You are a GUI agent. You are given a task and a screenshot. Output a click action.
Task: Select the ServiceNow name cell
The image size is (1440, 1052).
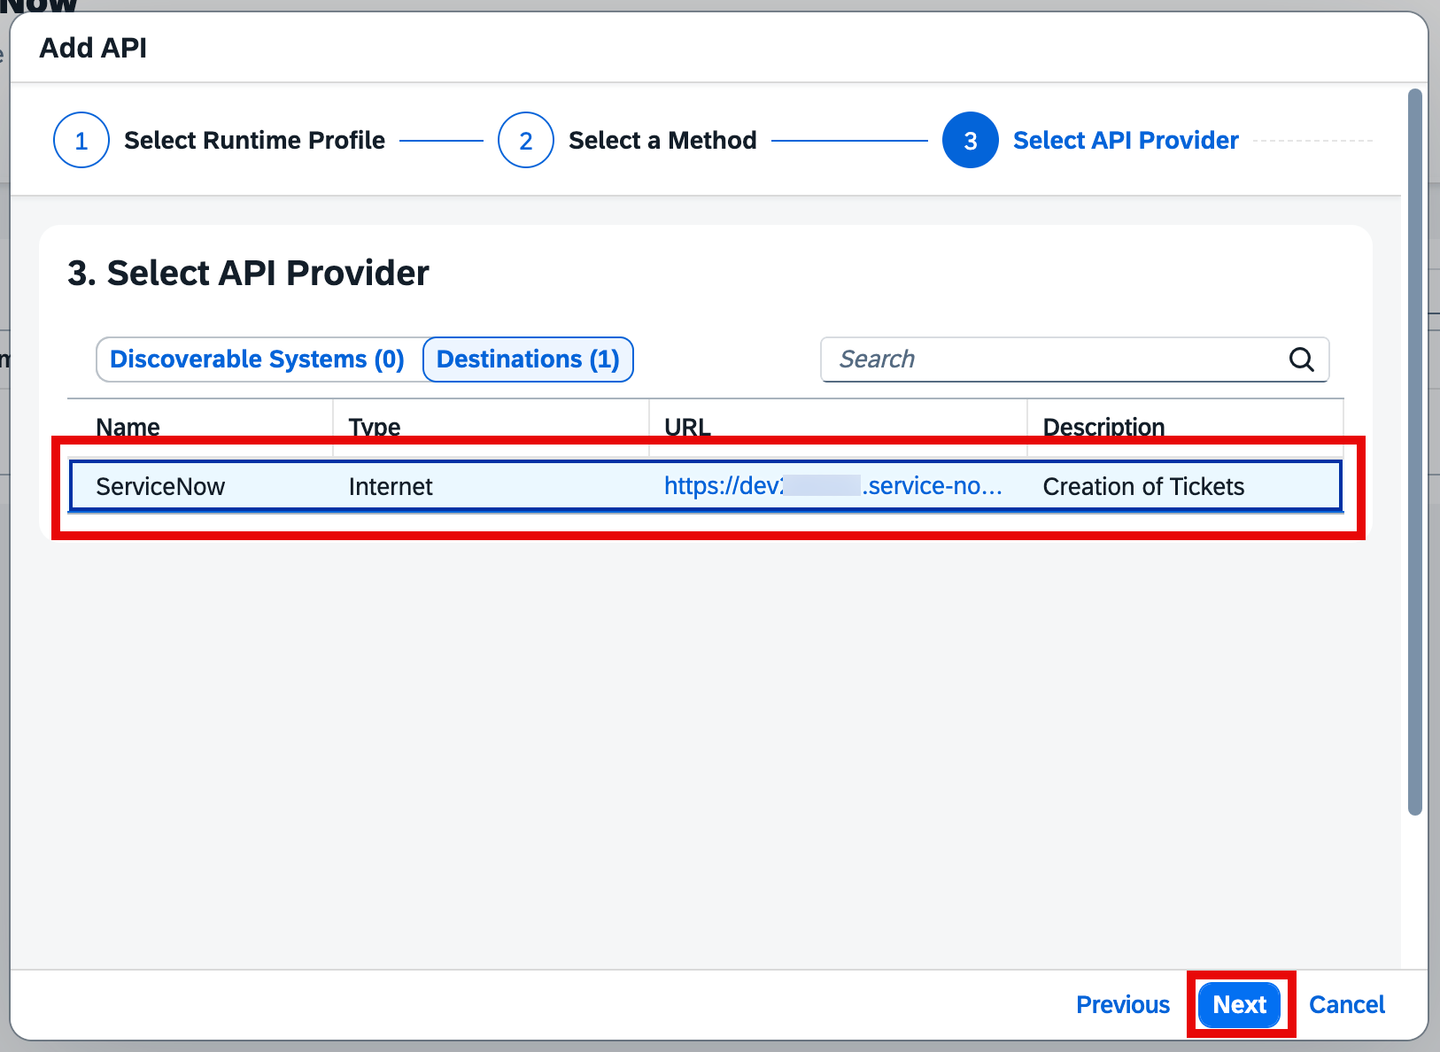click(160, 487)
